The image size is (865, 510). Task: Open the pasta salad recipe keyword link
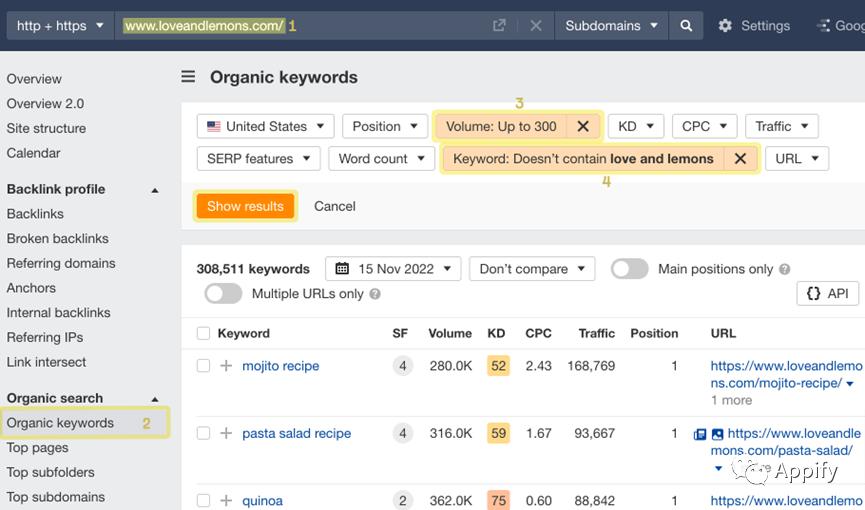click(296, 434)
